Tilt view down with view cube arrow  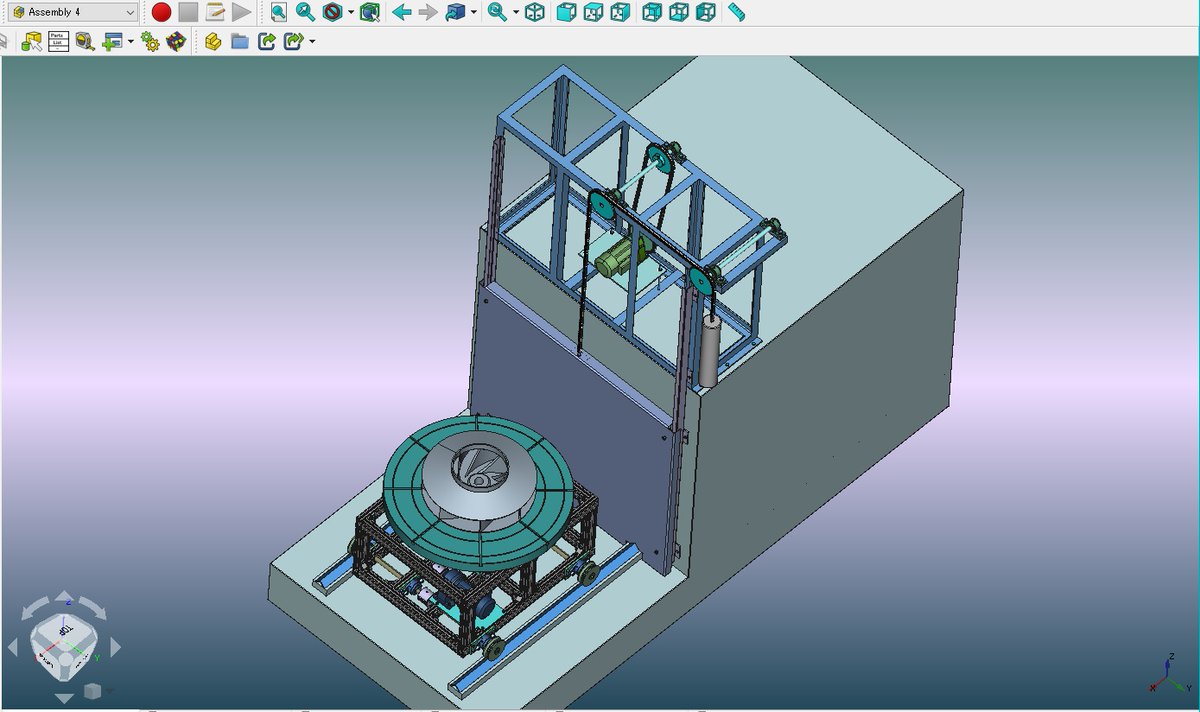(x=64, y=697)
